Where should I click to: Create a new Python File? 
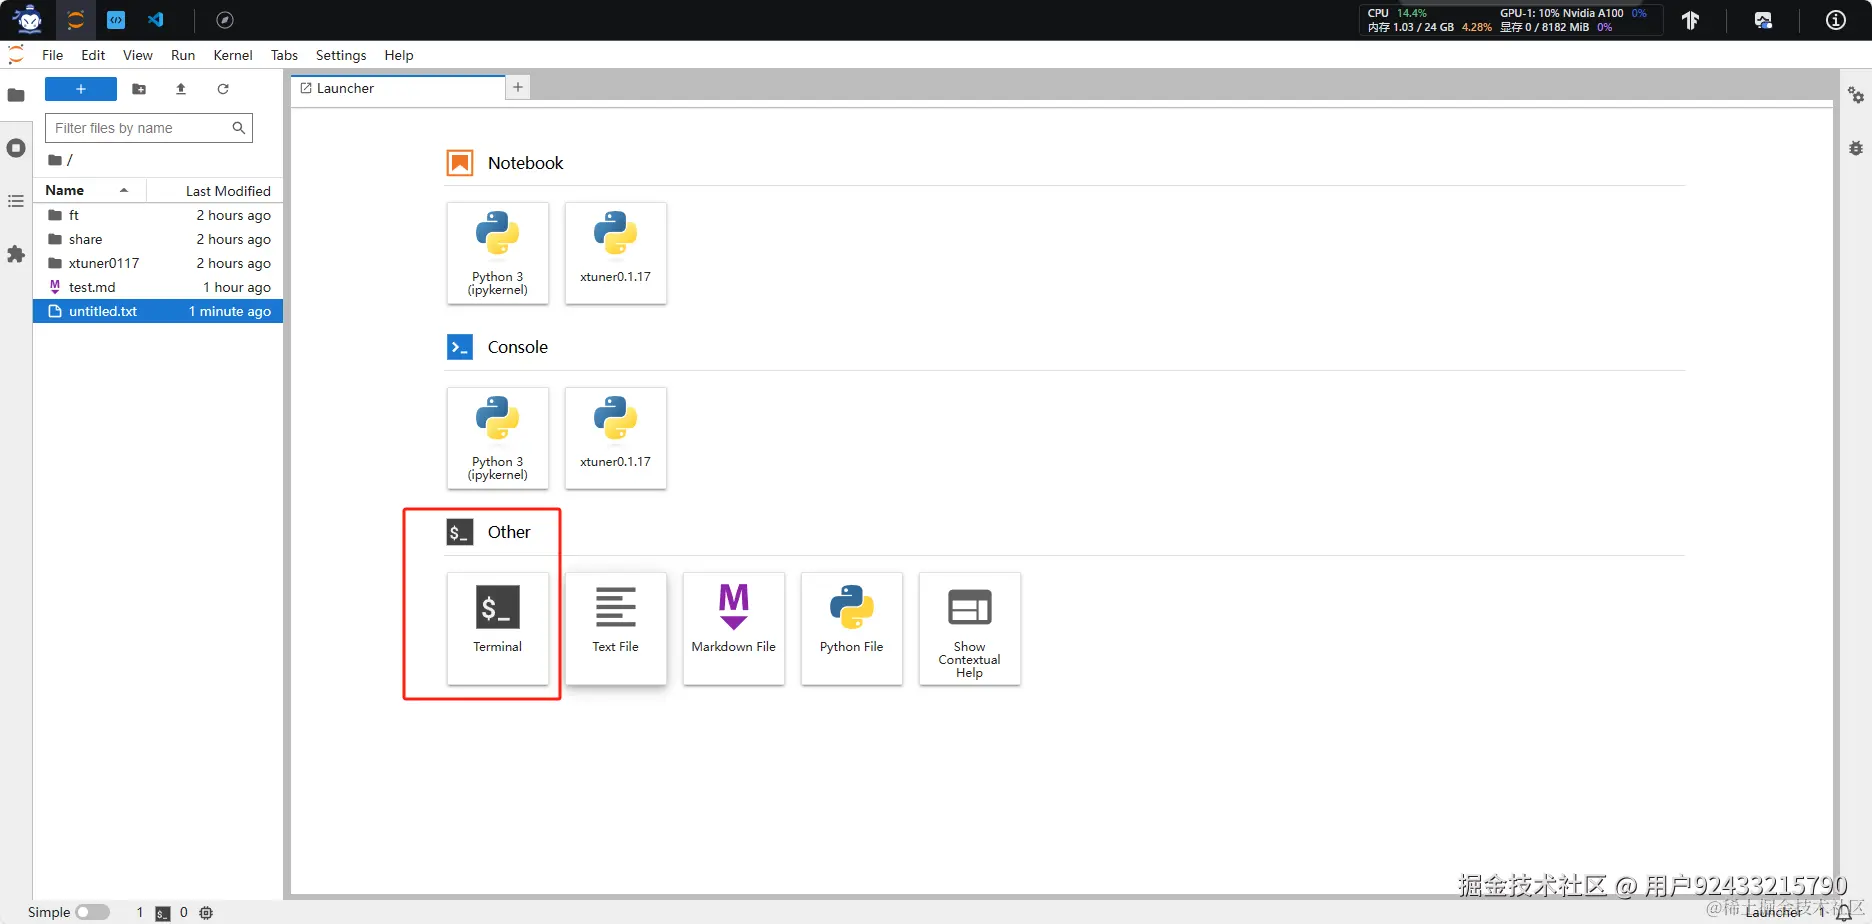pos(852,628)
